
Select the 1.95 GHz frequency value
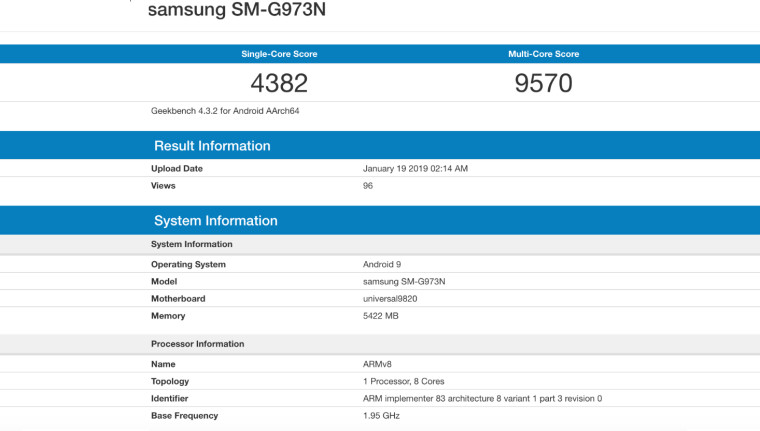[x=381, y=416]
